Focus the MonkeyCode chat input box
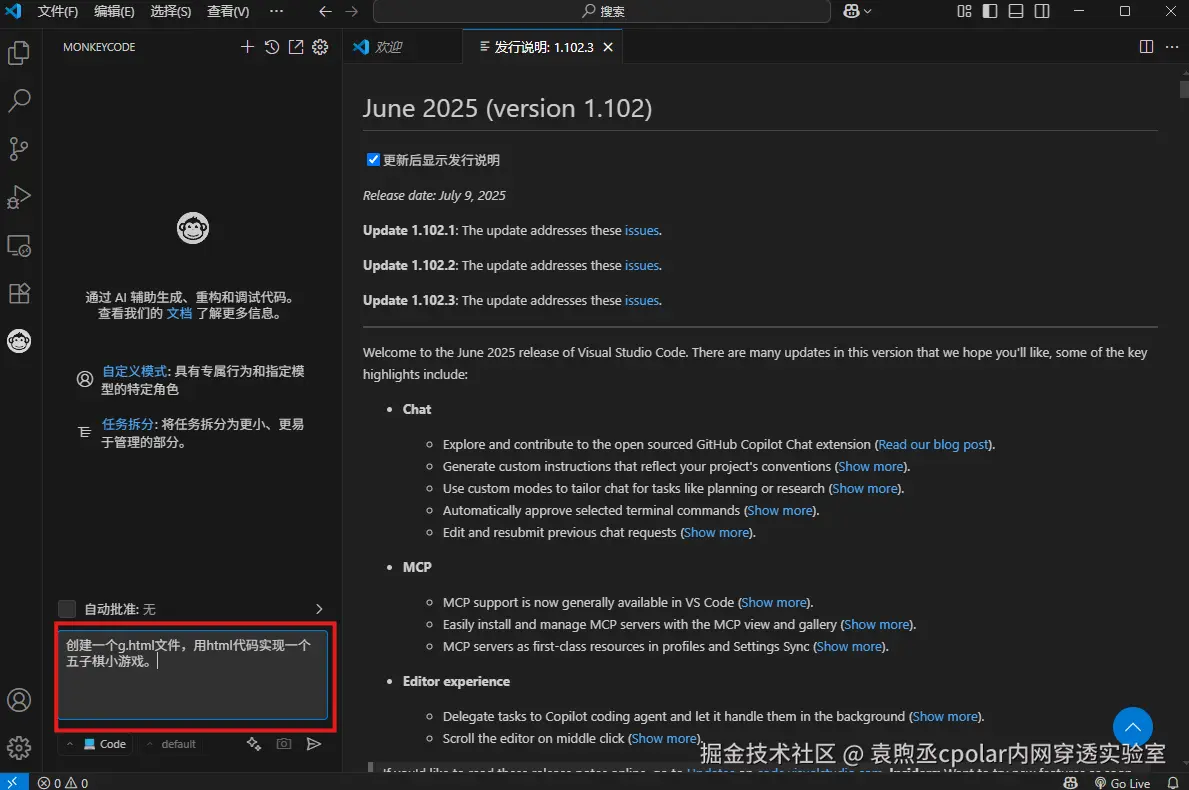The width and height of the screenshot is (1189, 790). click(x=193, y=674)
